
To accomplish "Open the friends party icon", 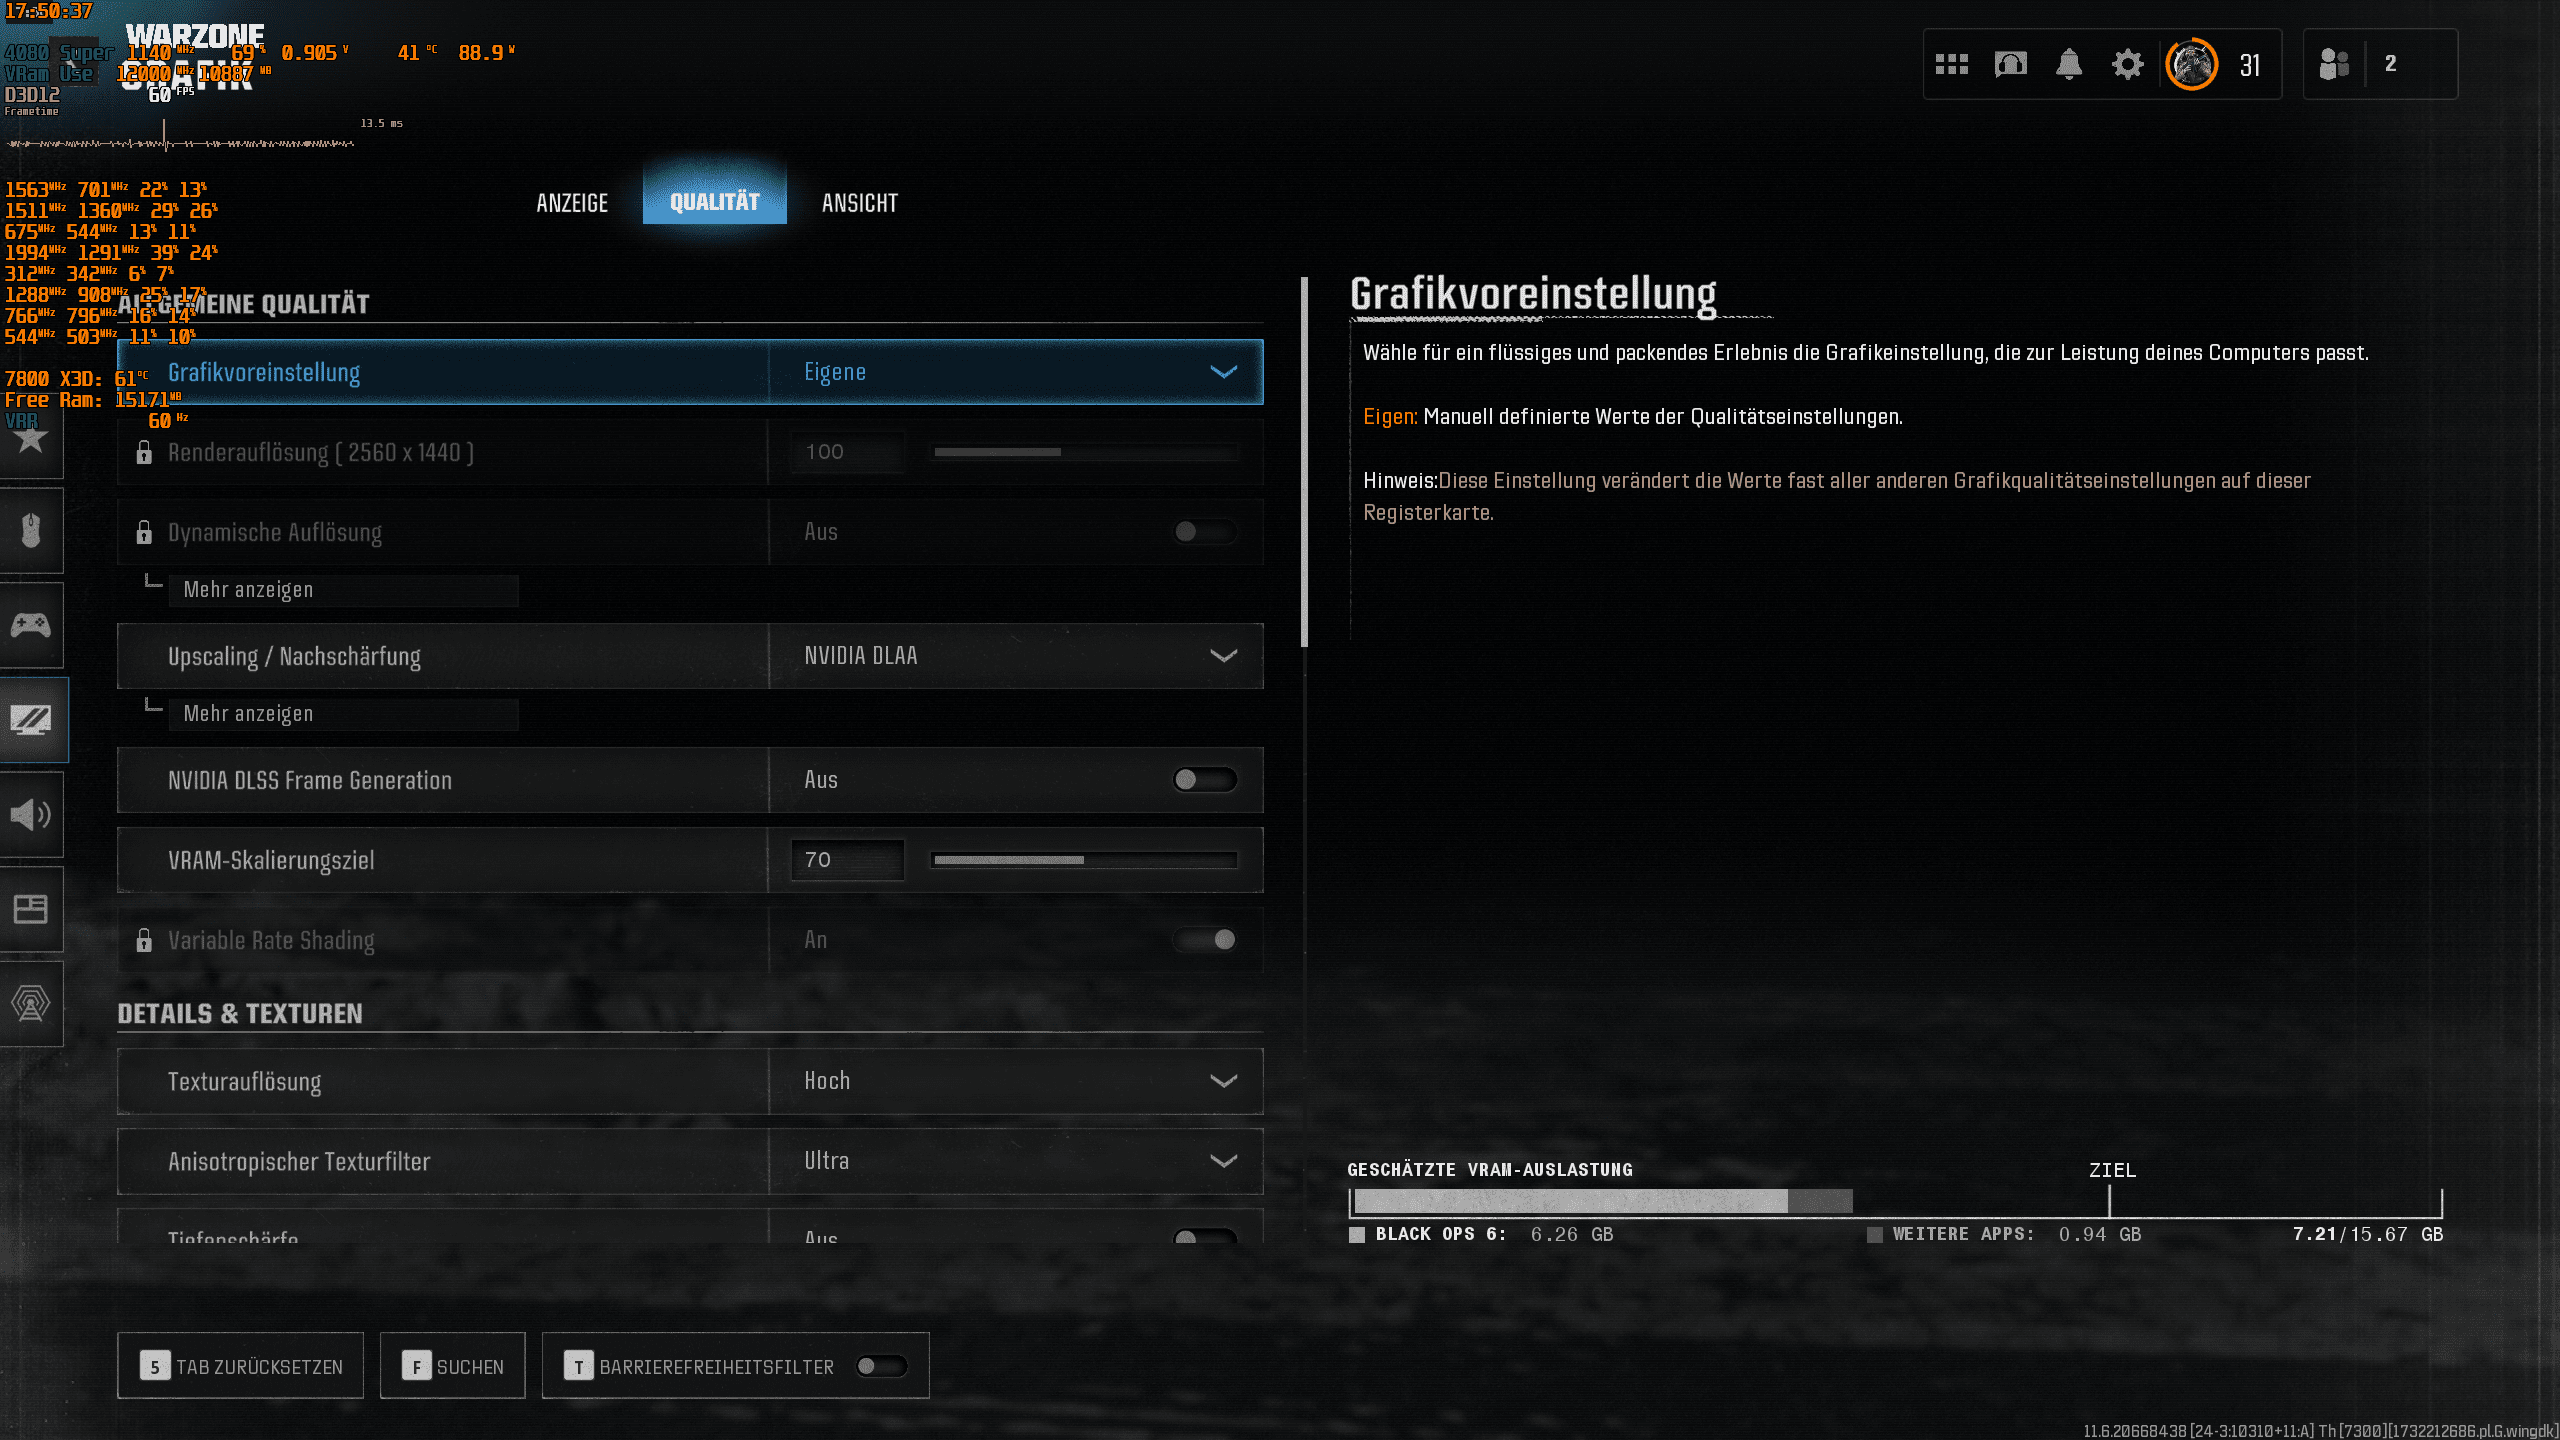I will (2333, 65).
